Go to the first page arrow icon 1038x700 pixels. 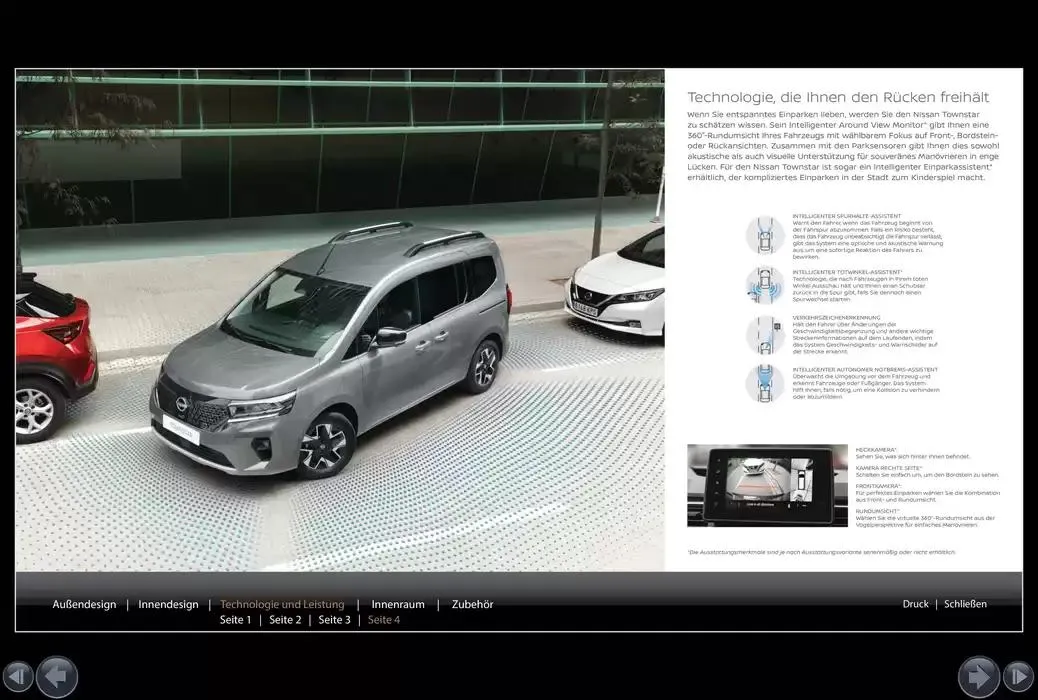point(18,676)
